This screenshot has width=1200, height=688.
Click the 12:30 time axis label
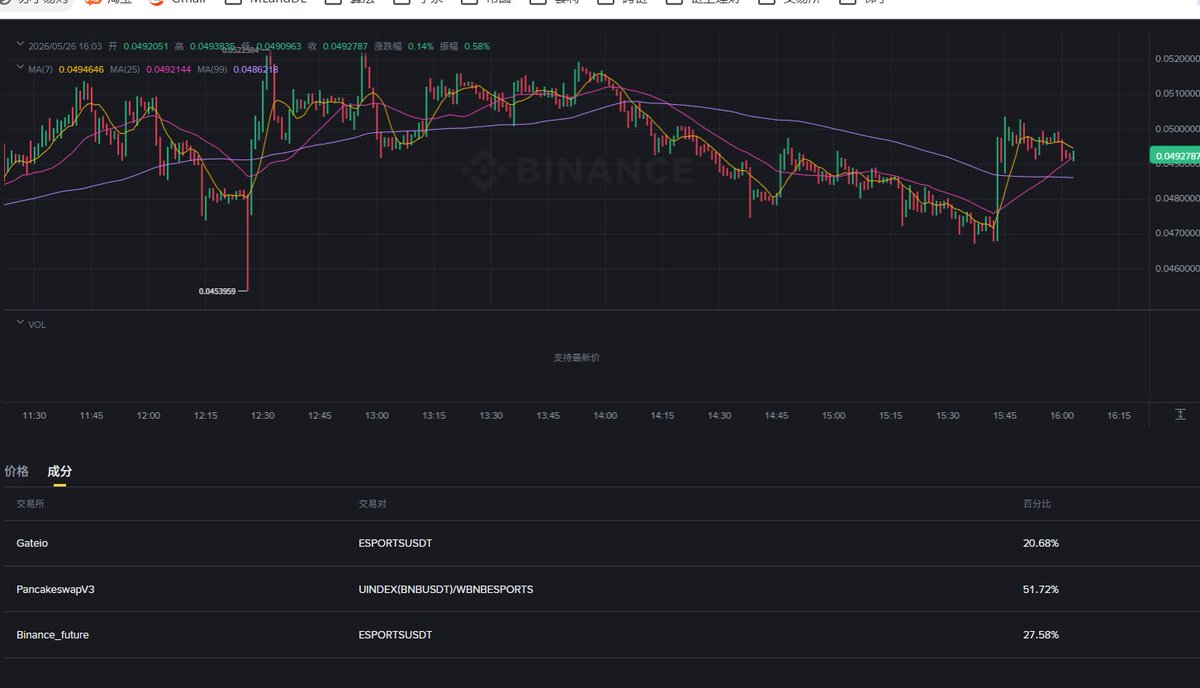point(262,415)
